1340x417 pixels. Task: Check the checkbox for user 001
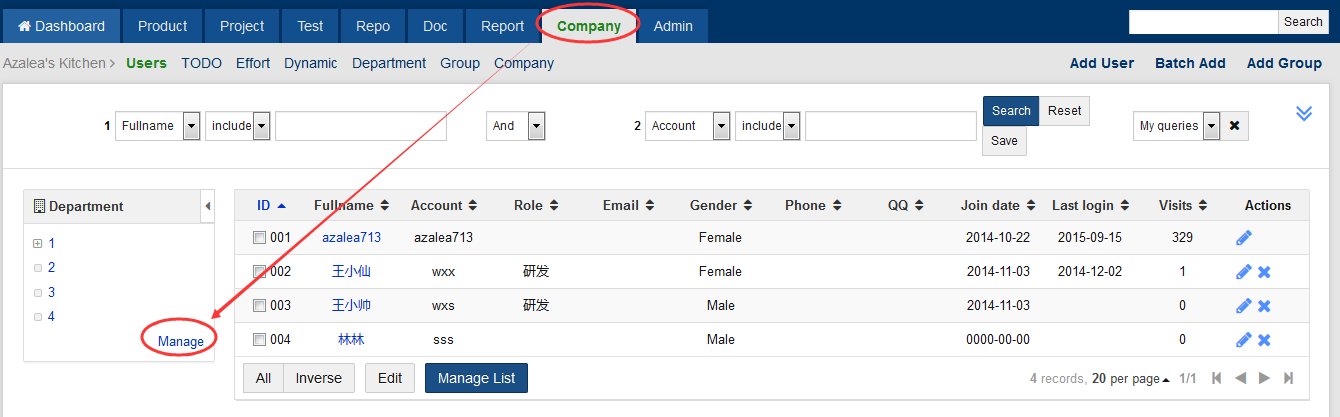pyautogui.click(x=259, y=238)
